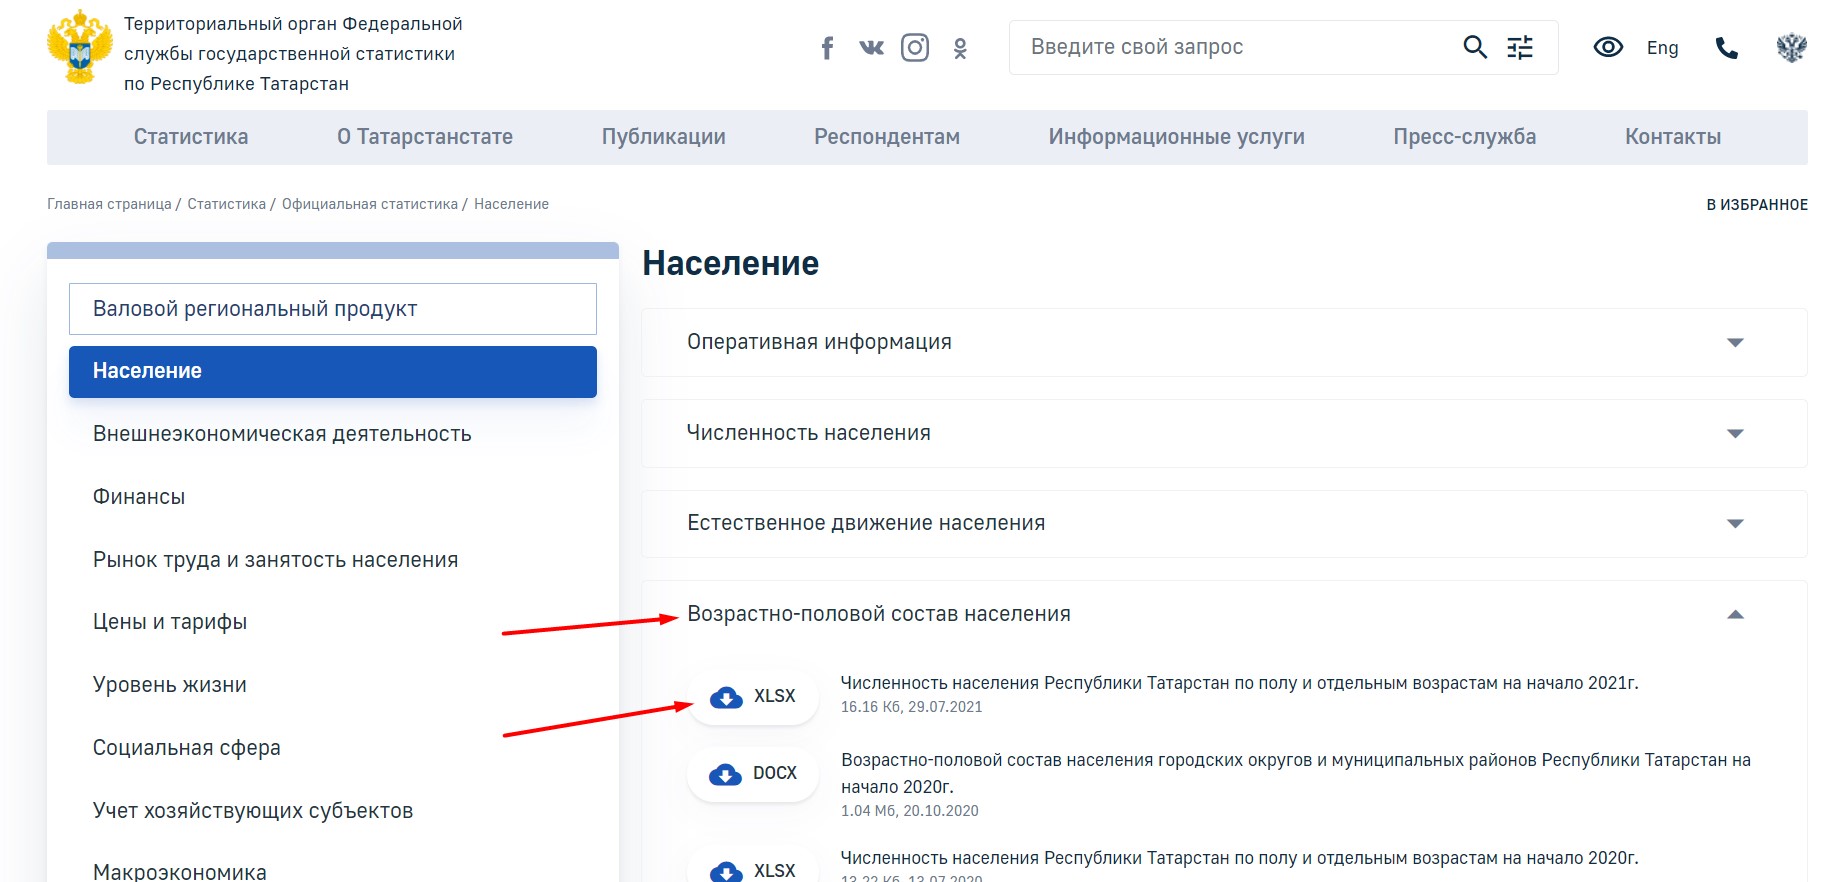
Task: Open document about городских округов и муниципальных районов
Action: coord(1296,773)
